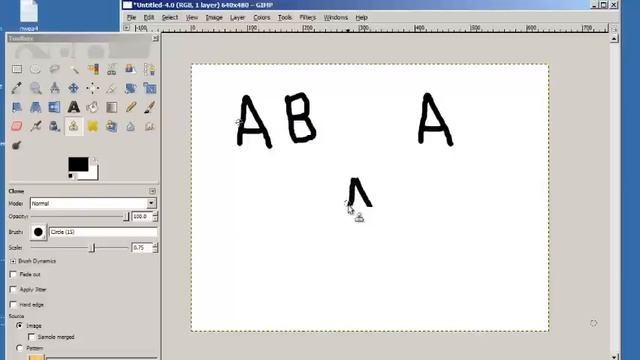Select the Text tool

pyautogui.click(x=73, y=107)
